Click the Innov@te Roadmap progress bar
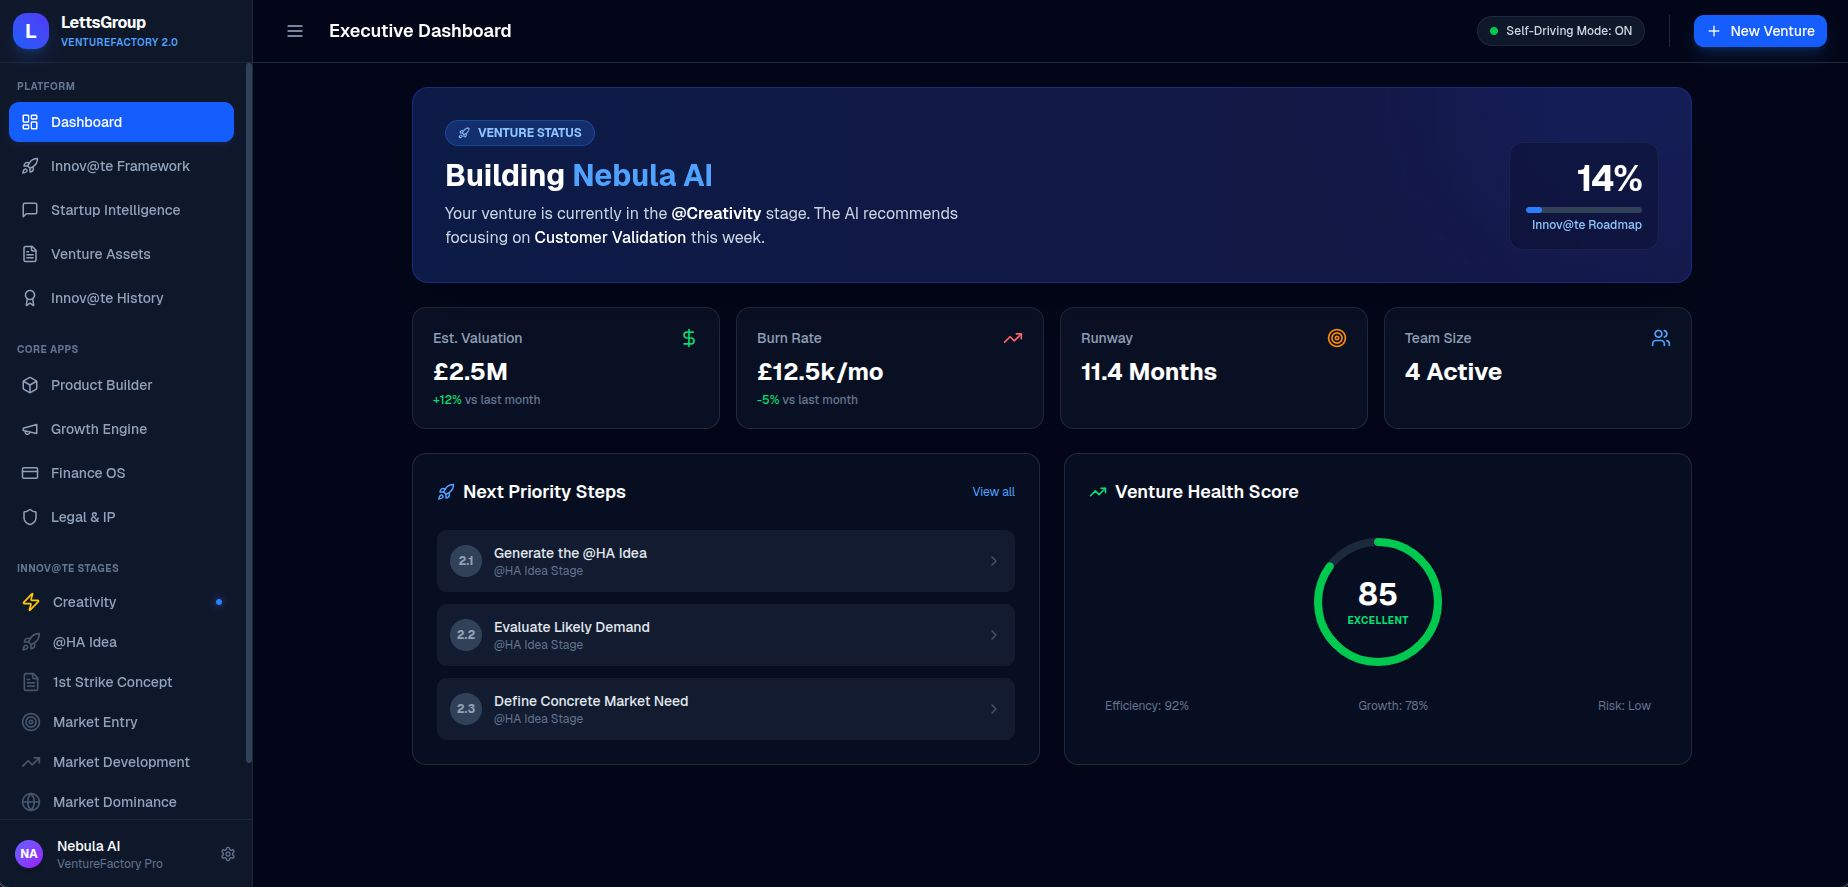 (x=1583, y=210)
